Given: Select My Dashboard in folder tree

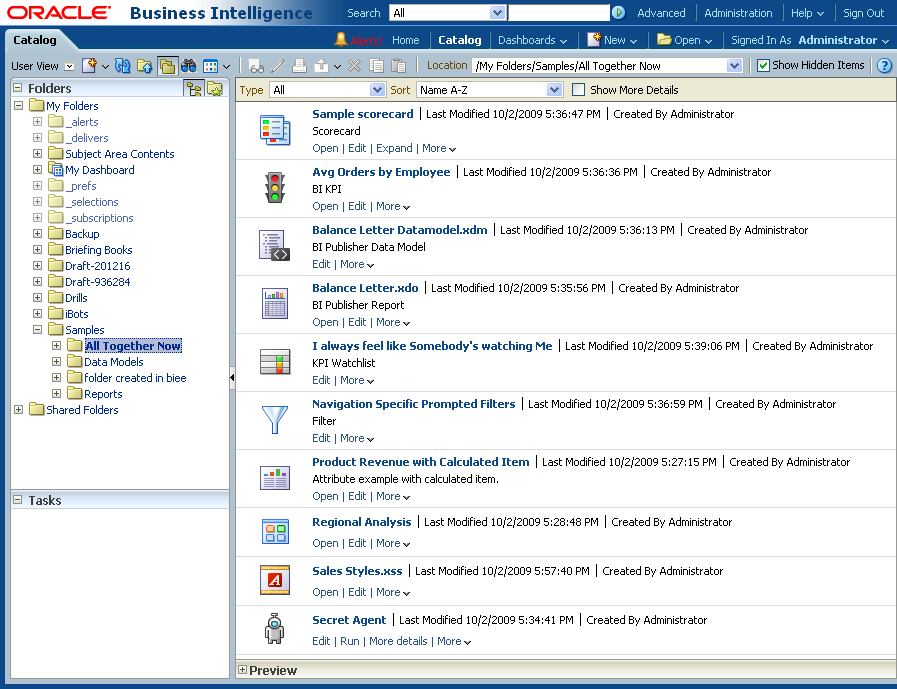Looking at the screenshot, I should coord(100,170).
